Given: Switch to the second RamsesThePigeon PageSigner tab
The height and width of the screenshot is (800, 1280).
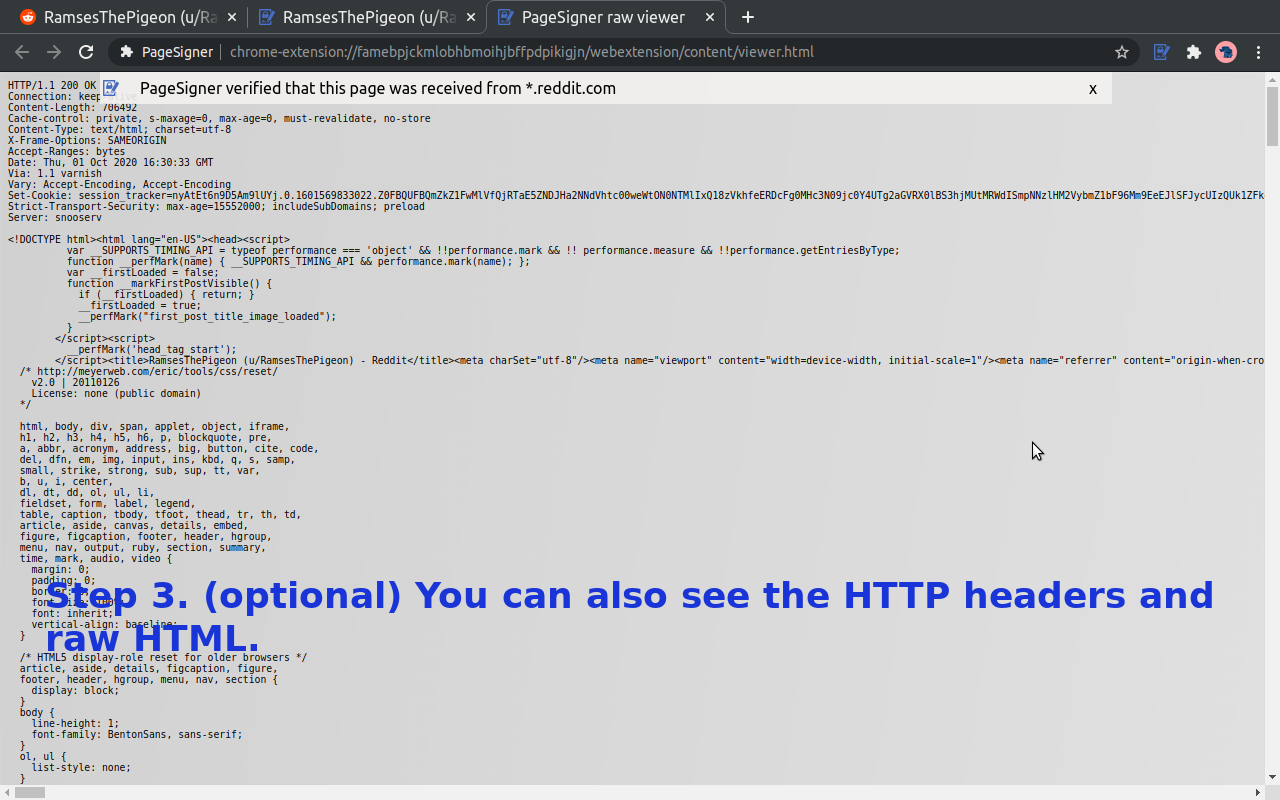Looking at the screenshot, I should 365,17.
